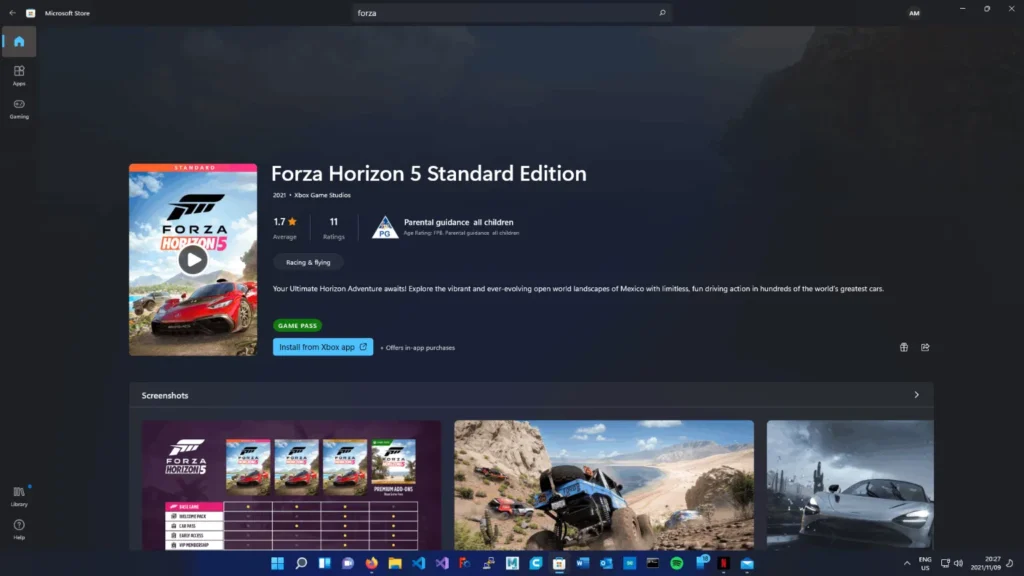
Task: Click the PG age rating icon
Action: click(x=385, y=227)
